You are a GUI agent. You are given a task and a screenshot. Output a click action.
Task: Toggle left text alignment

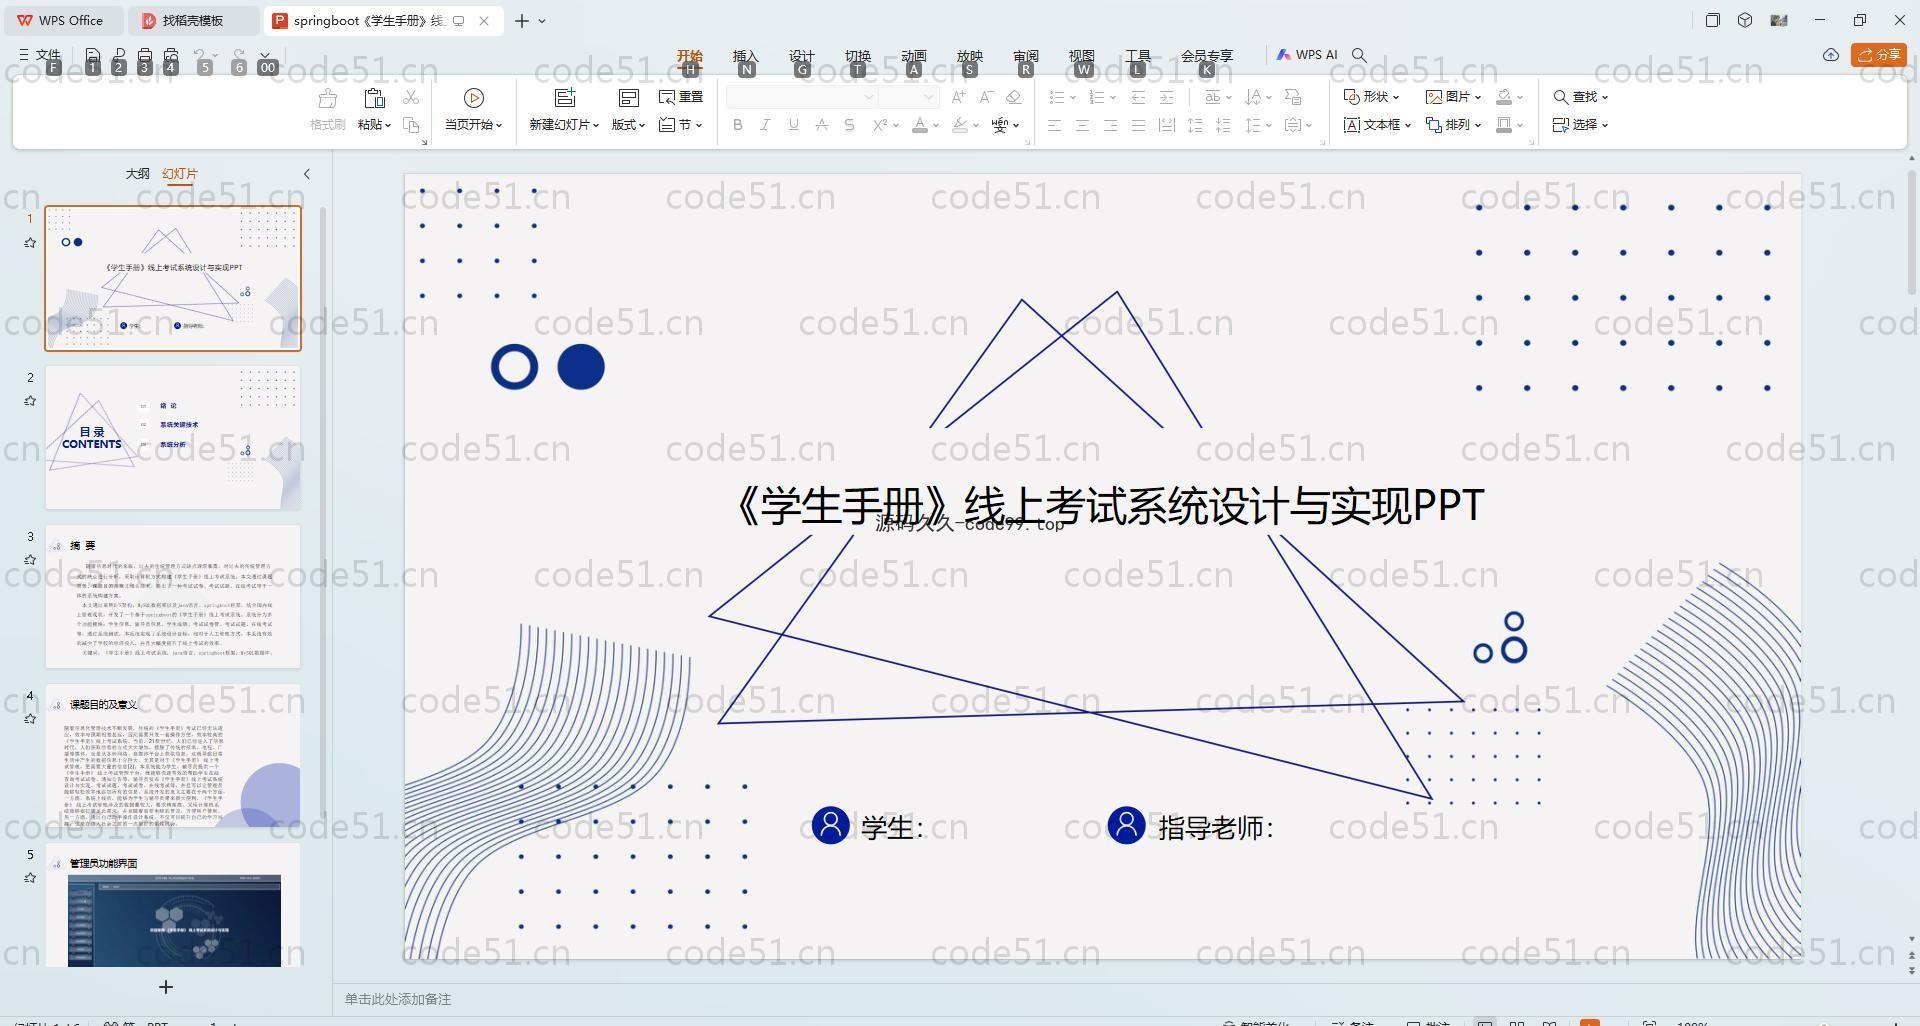[x=1054, y=125]
